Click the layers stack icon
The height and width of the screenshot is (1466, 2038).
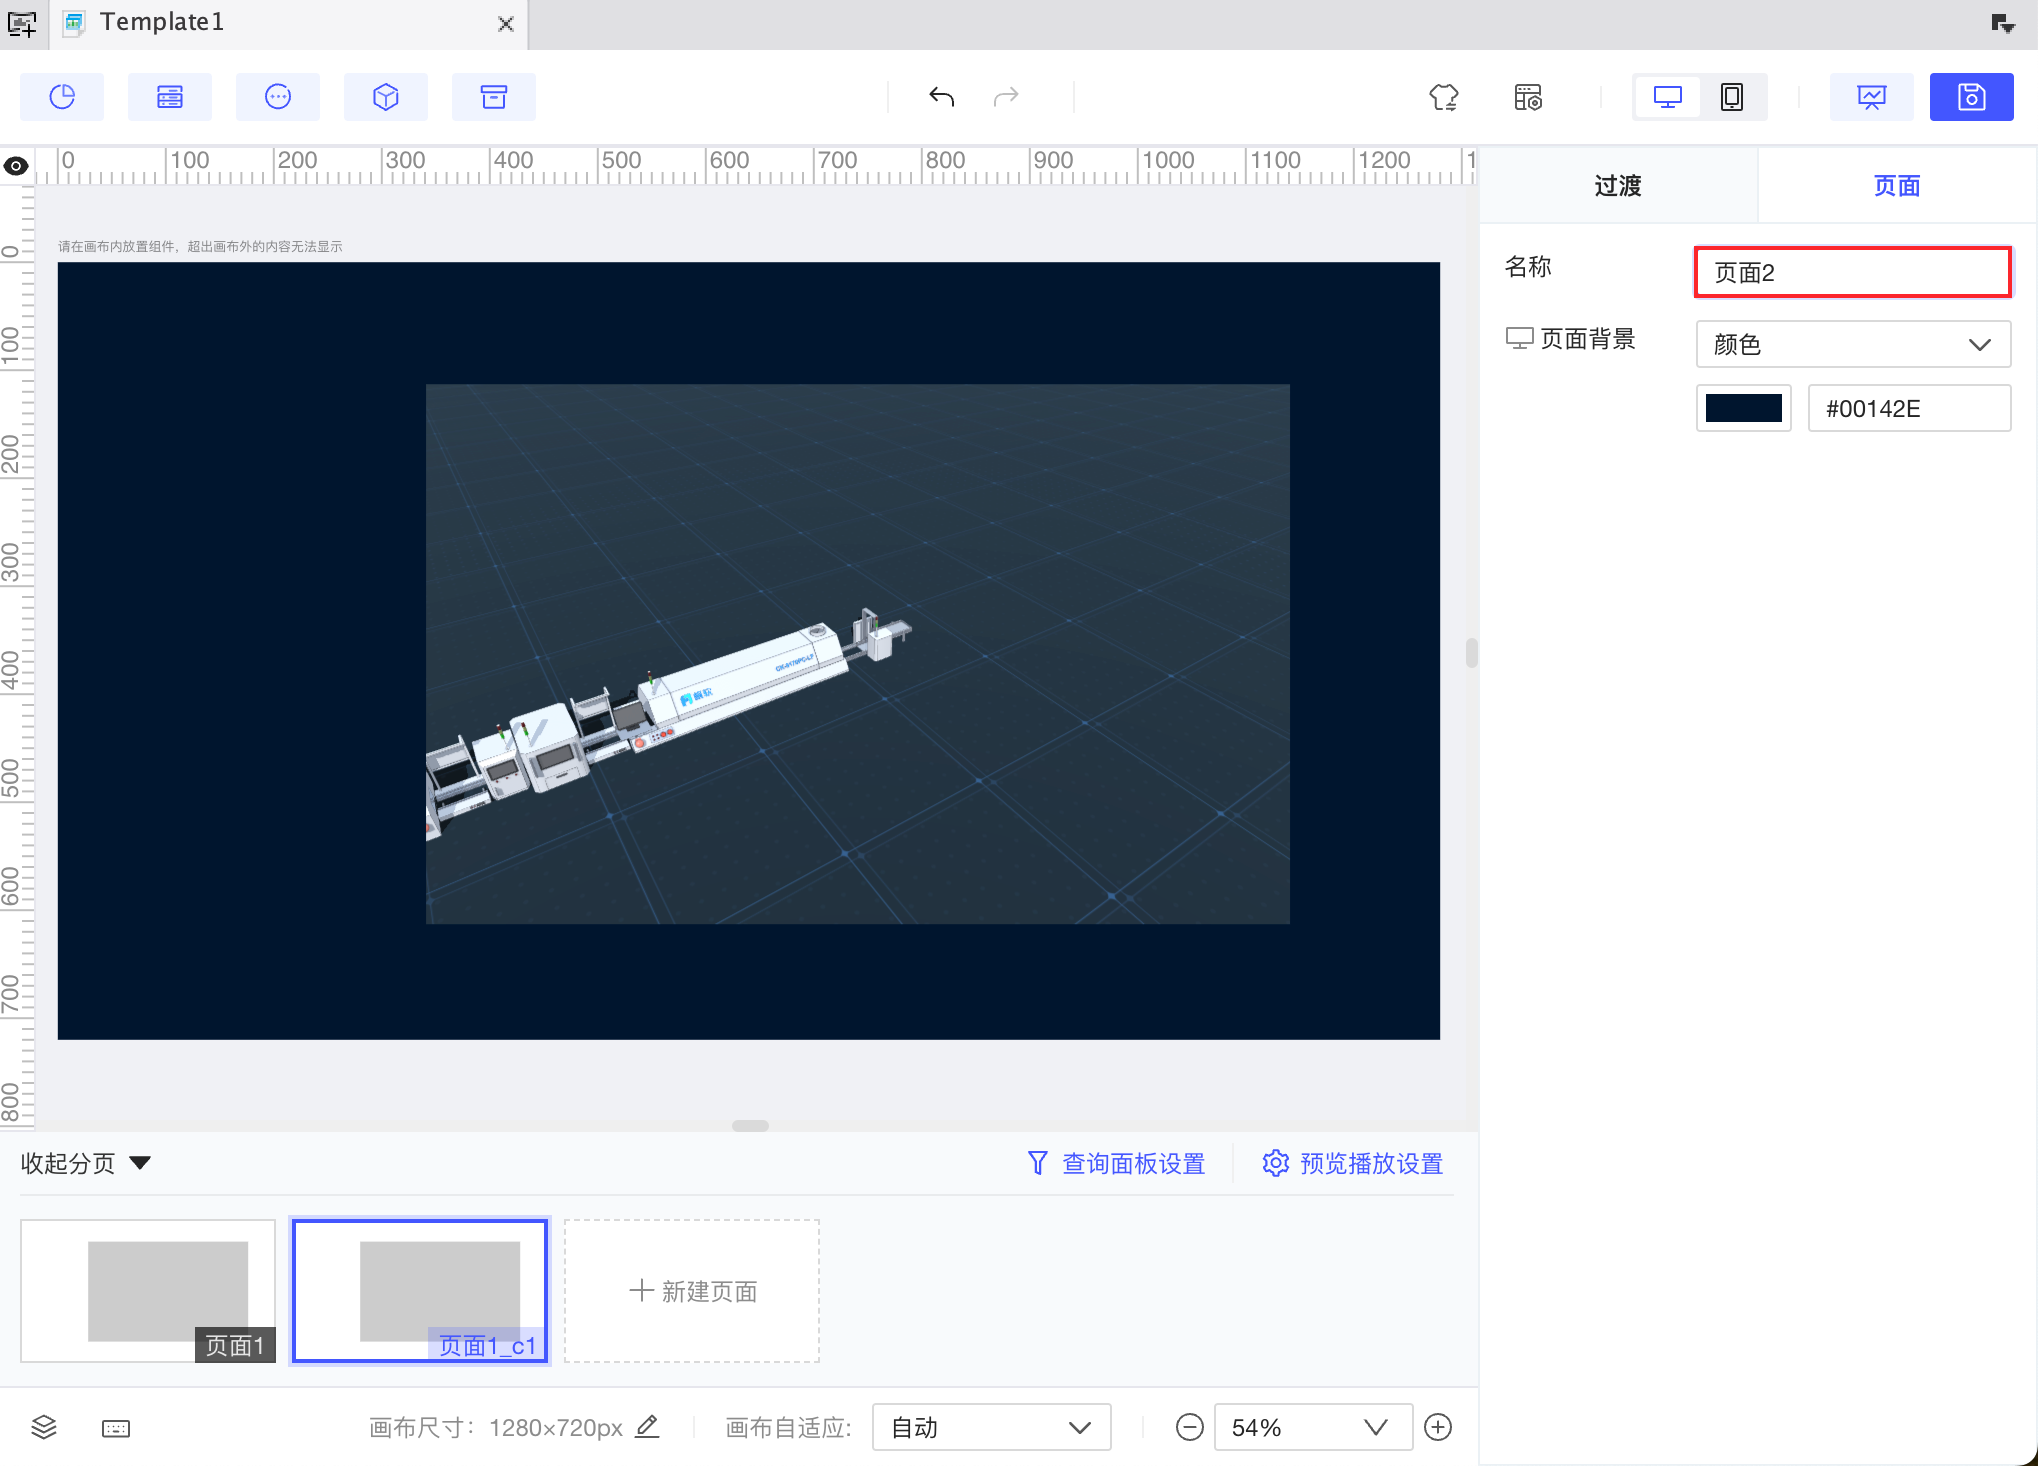coord(44,1427)
